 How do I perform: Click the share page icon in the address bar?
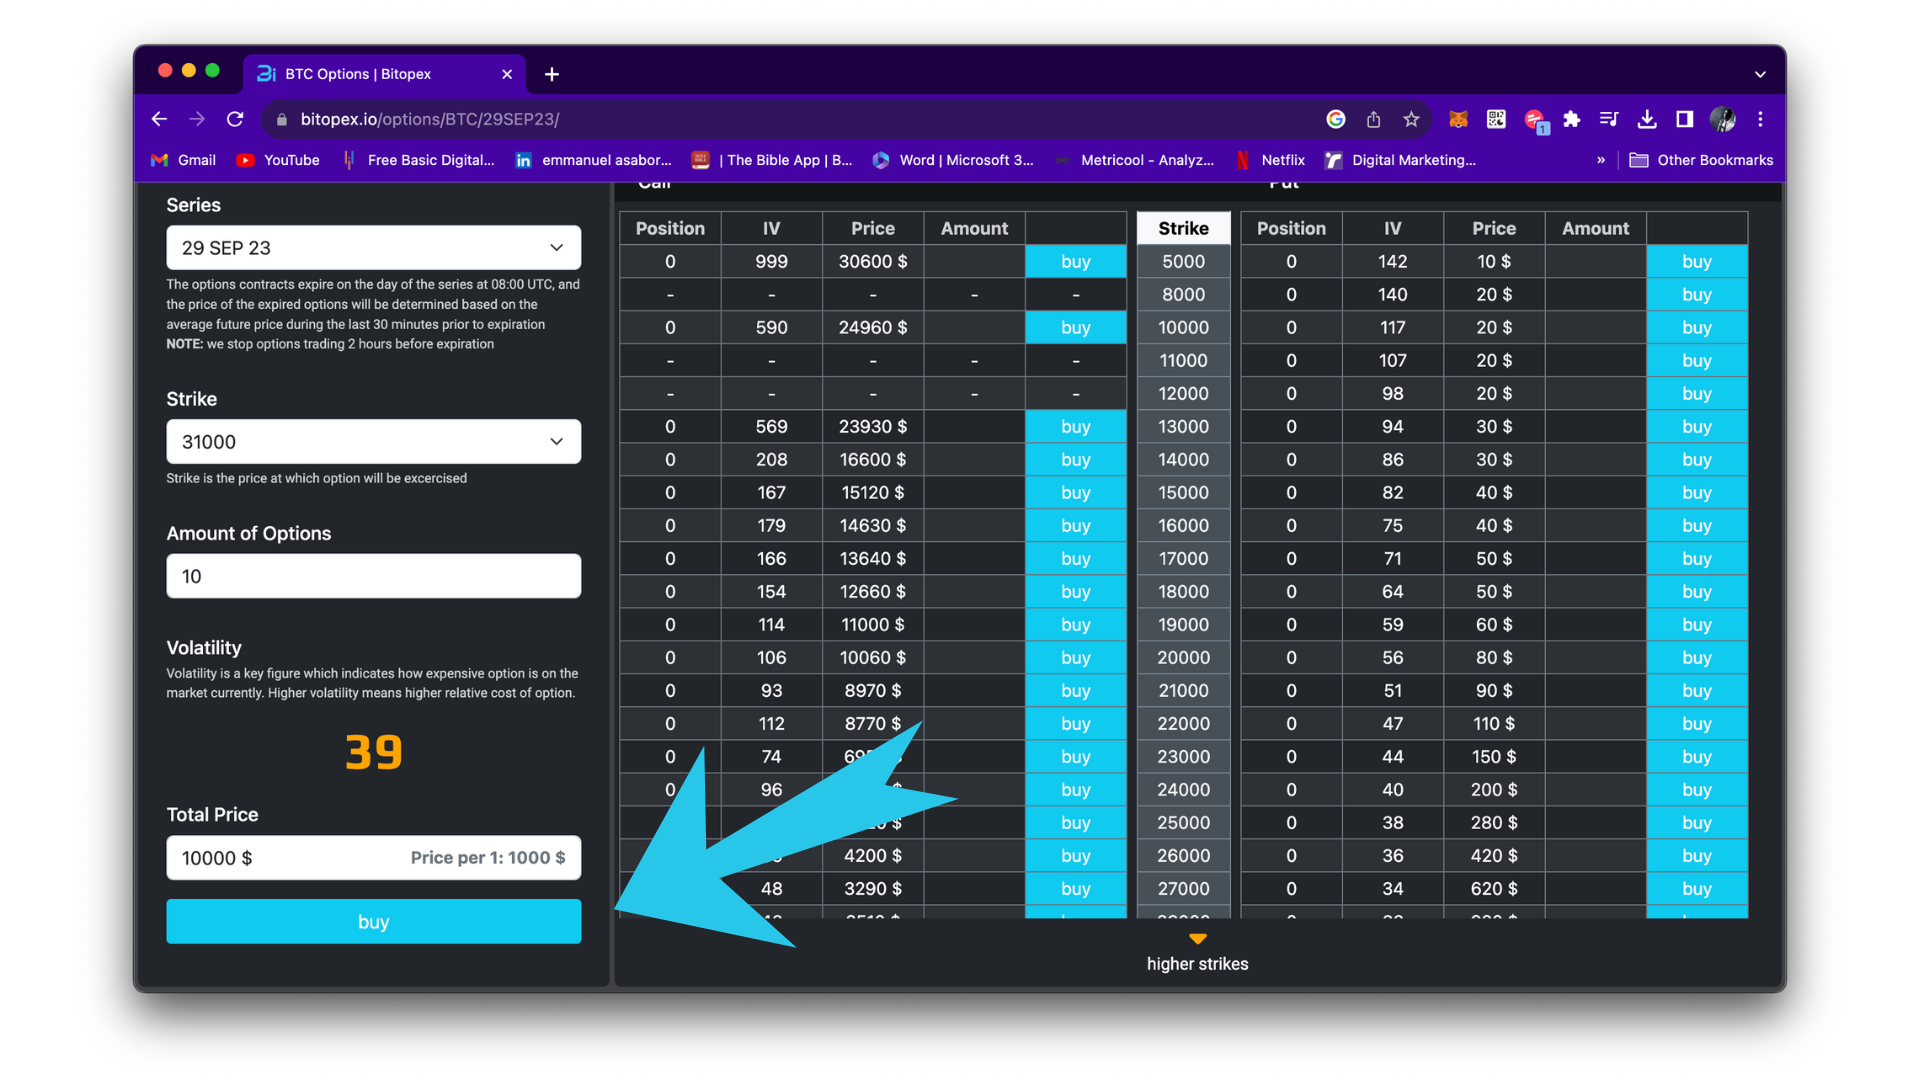click(x=1374, y=119)
